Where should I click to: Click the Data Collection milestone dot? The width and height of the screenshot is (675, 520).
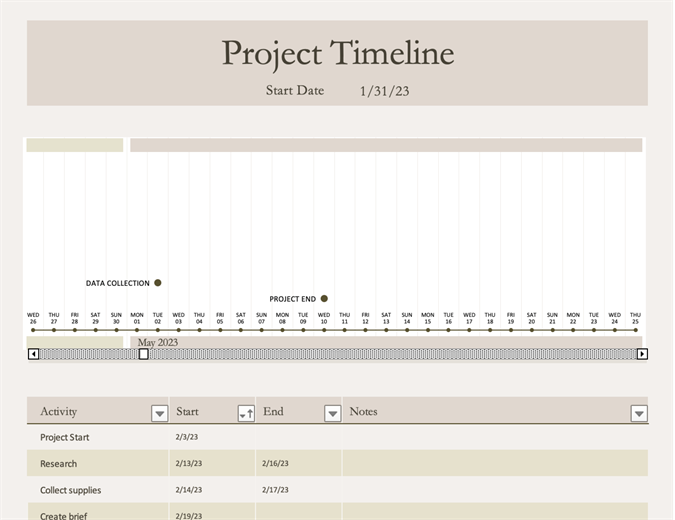pyautogui.click(x=158, y=283)
